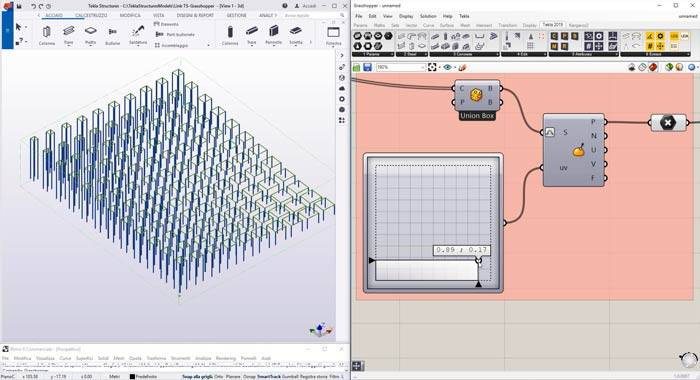Choose the Pannello panel tool
The height and width of the screenshot is (380, 700).
coord(273,34)
